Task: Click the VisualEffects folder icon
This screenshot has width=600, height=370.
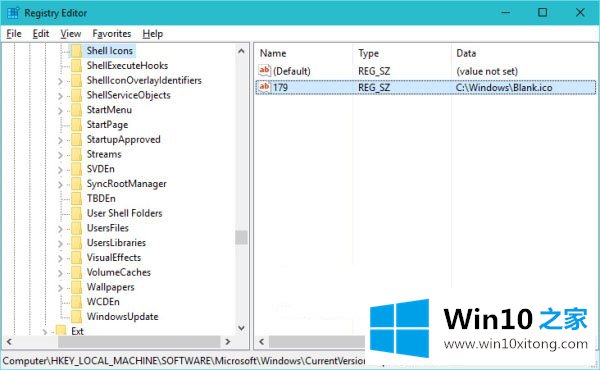Action: (x=77, y=258)
